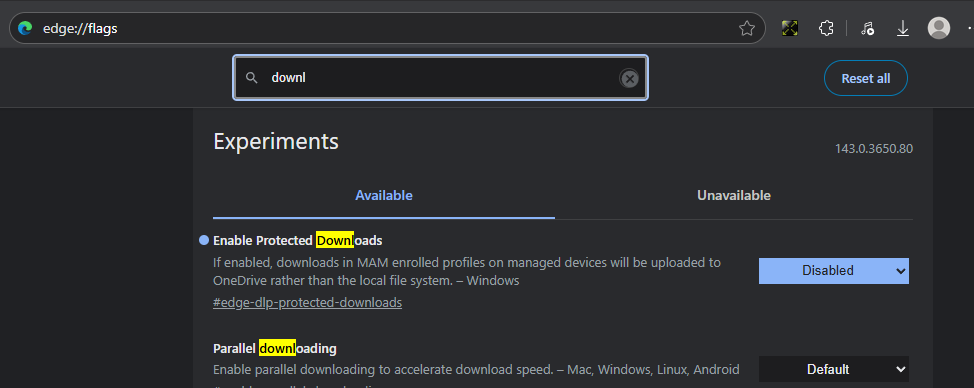Click the Reset all button
Image resolution: width=974 pixels, height=388 pixels.
[865, 78]
